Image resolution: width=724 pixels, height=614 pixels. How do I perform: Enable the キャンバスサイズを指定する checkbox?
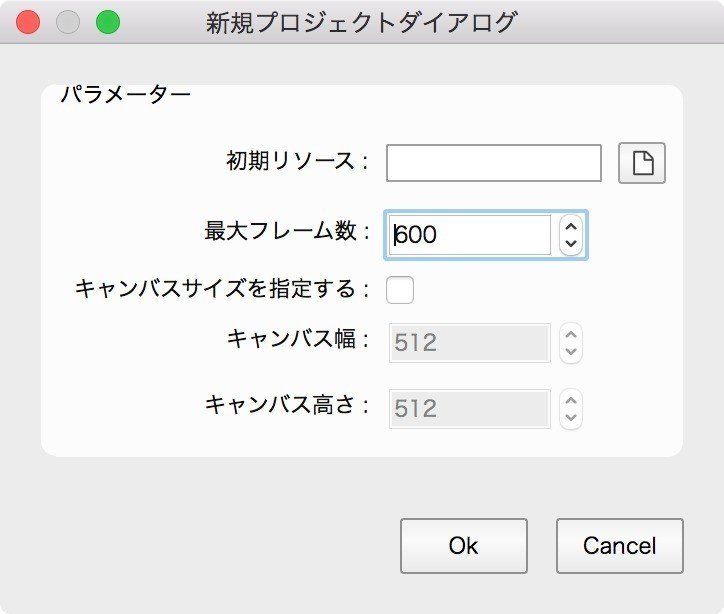pos(400,290)
